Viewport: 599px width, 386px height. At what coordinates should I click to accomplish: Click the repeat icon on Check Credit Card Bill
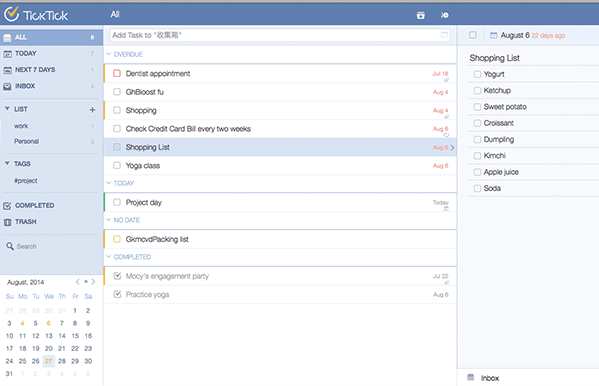[446, 135]
